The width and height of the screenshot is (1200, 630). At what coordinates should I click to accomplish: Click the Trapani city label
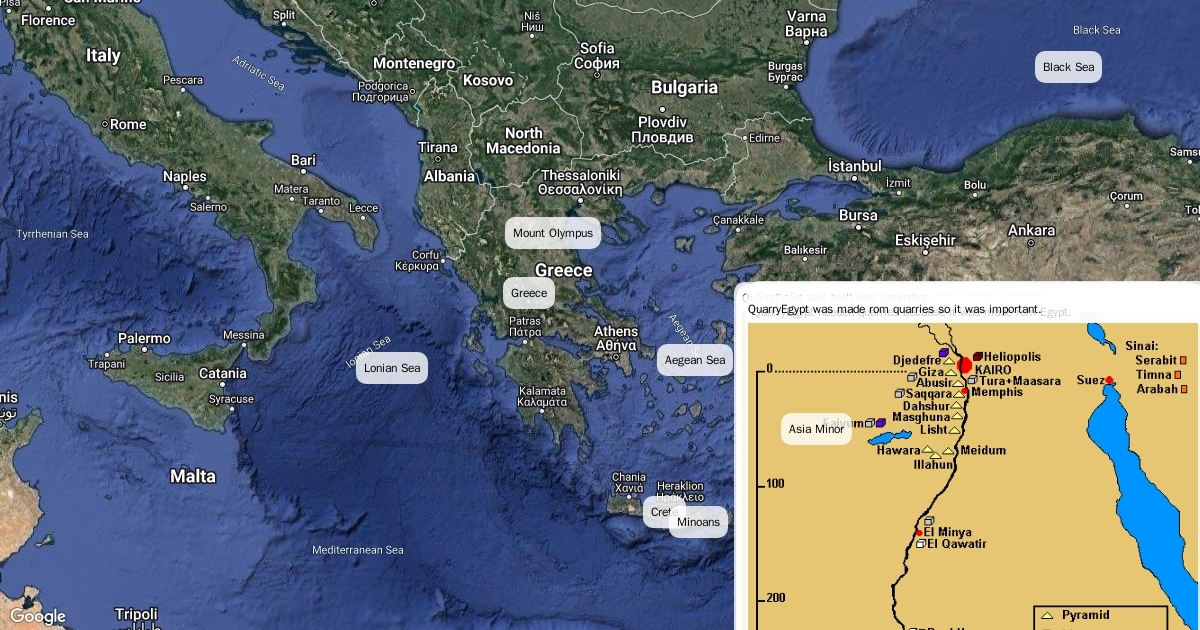[107, 364]
